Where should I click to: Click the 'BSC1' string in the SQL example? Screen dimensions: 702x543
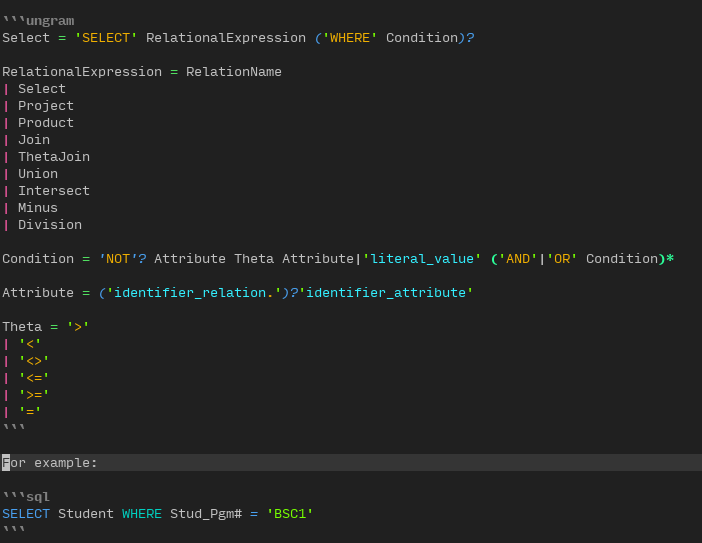click(x=290, y=514)
